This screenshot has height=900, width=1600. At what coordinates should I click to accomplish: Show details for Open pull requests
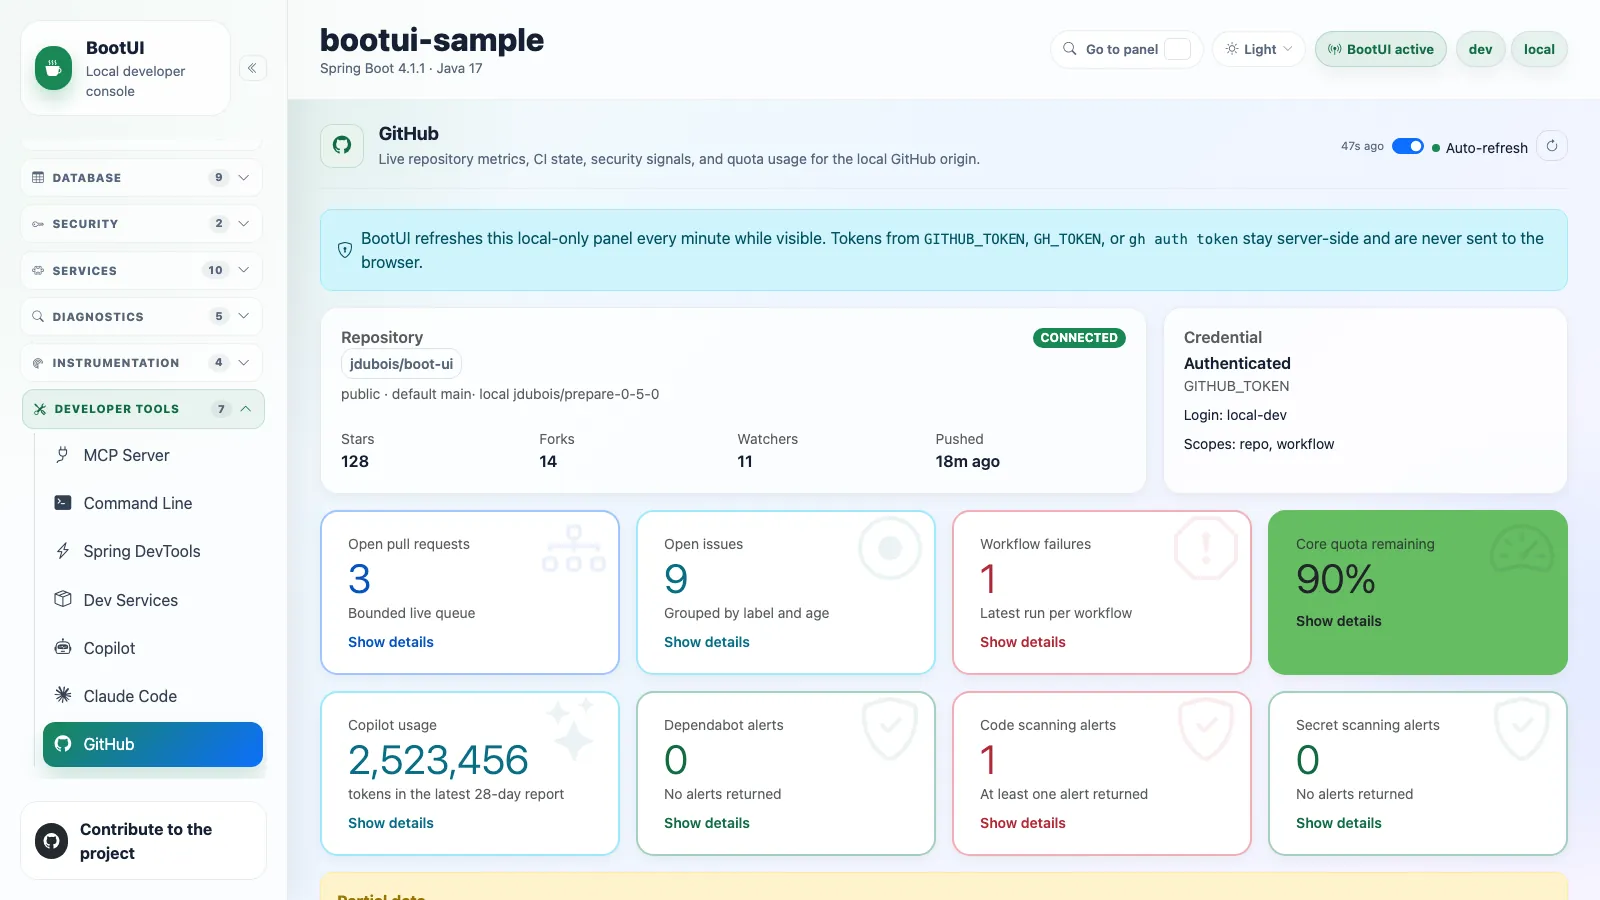pyautogui.click(x=391, y=642)
